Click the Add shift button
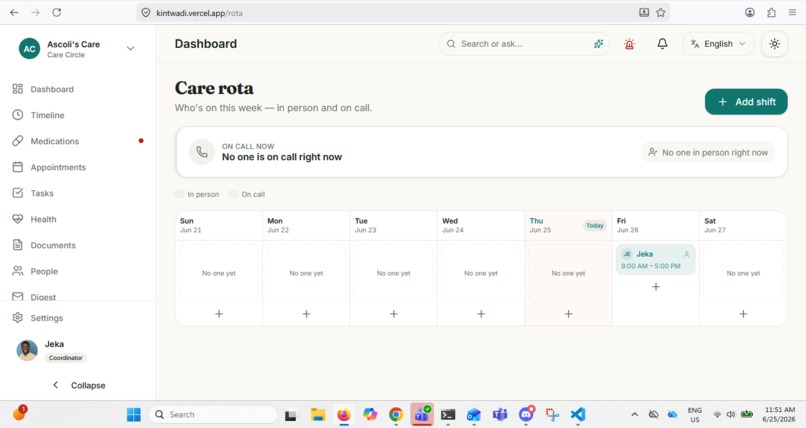This screenshot has height=428, width=806. 746,102
